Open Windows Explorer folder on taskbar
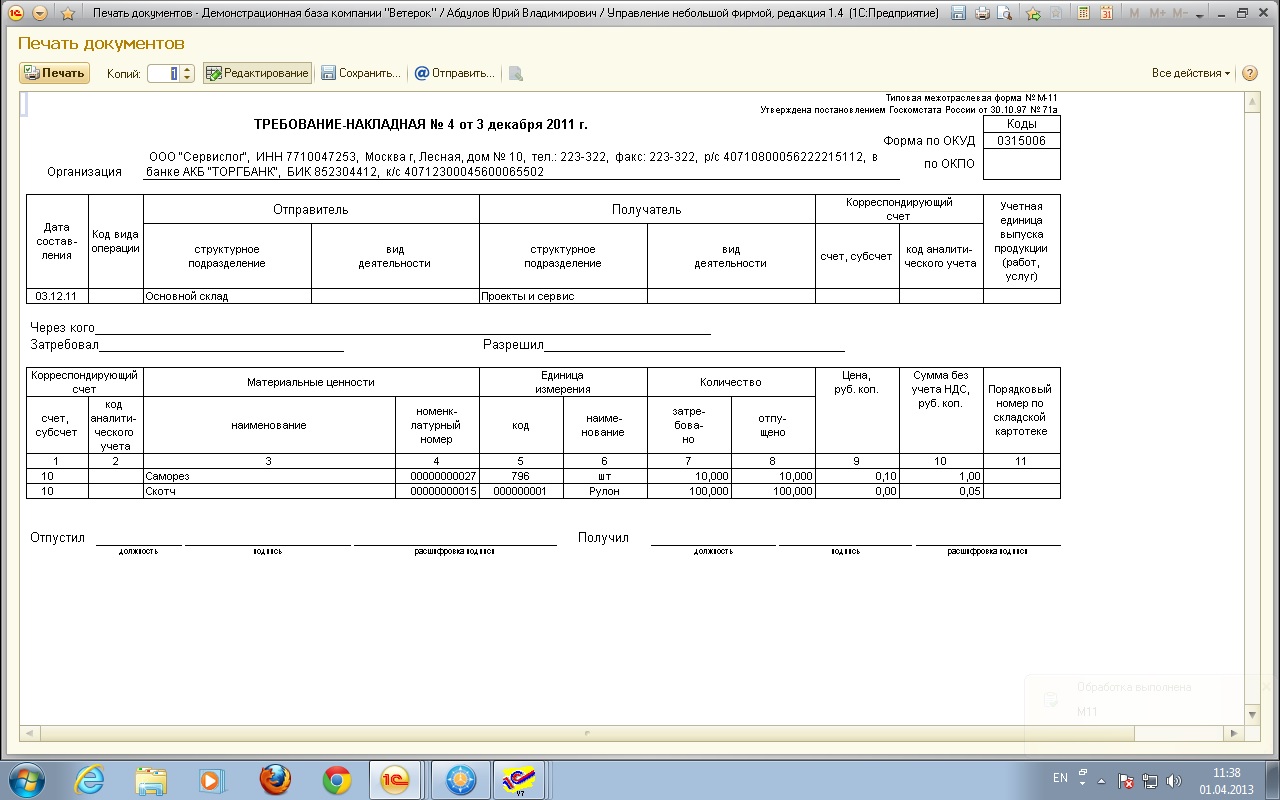The height and width of the screenshot is (800, 1280). [151, 779]
